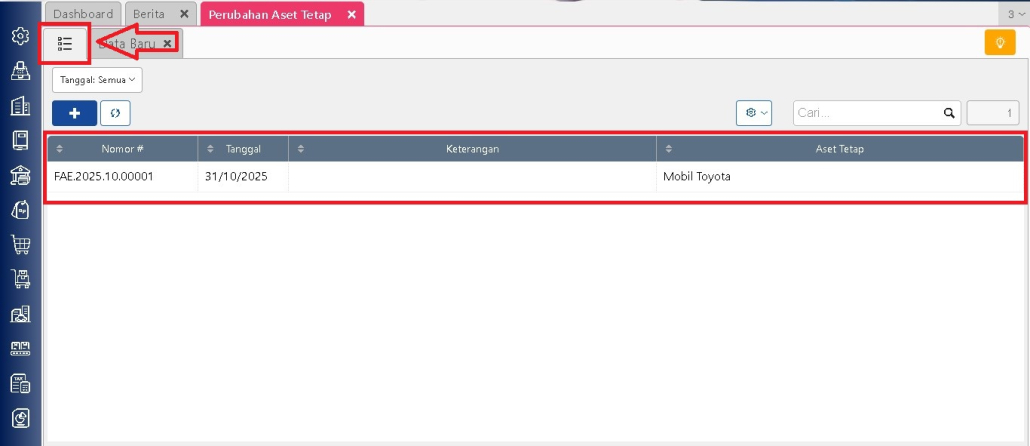Screen dimensions: 1030x446
Task: Open the table settings gear dropdown
Action: click(x=754, y=113)
